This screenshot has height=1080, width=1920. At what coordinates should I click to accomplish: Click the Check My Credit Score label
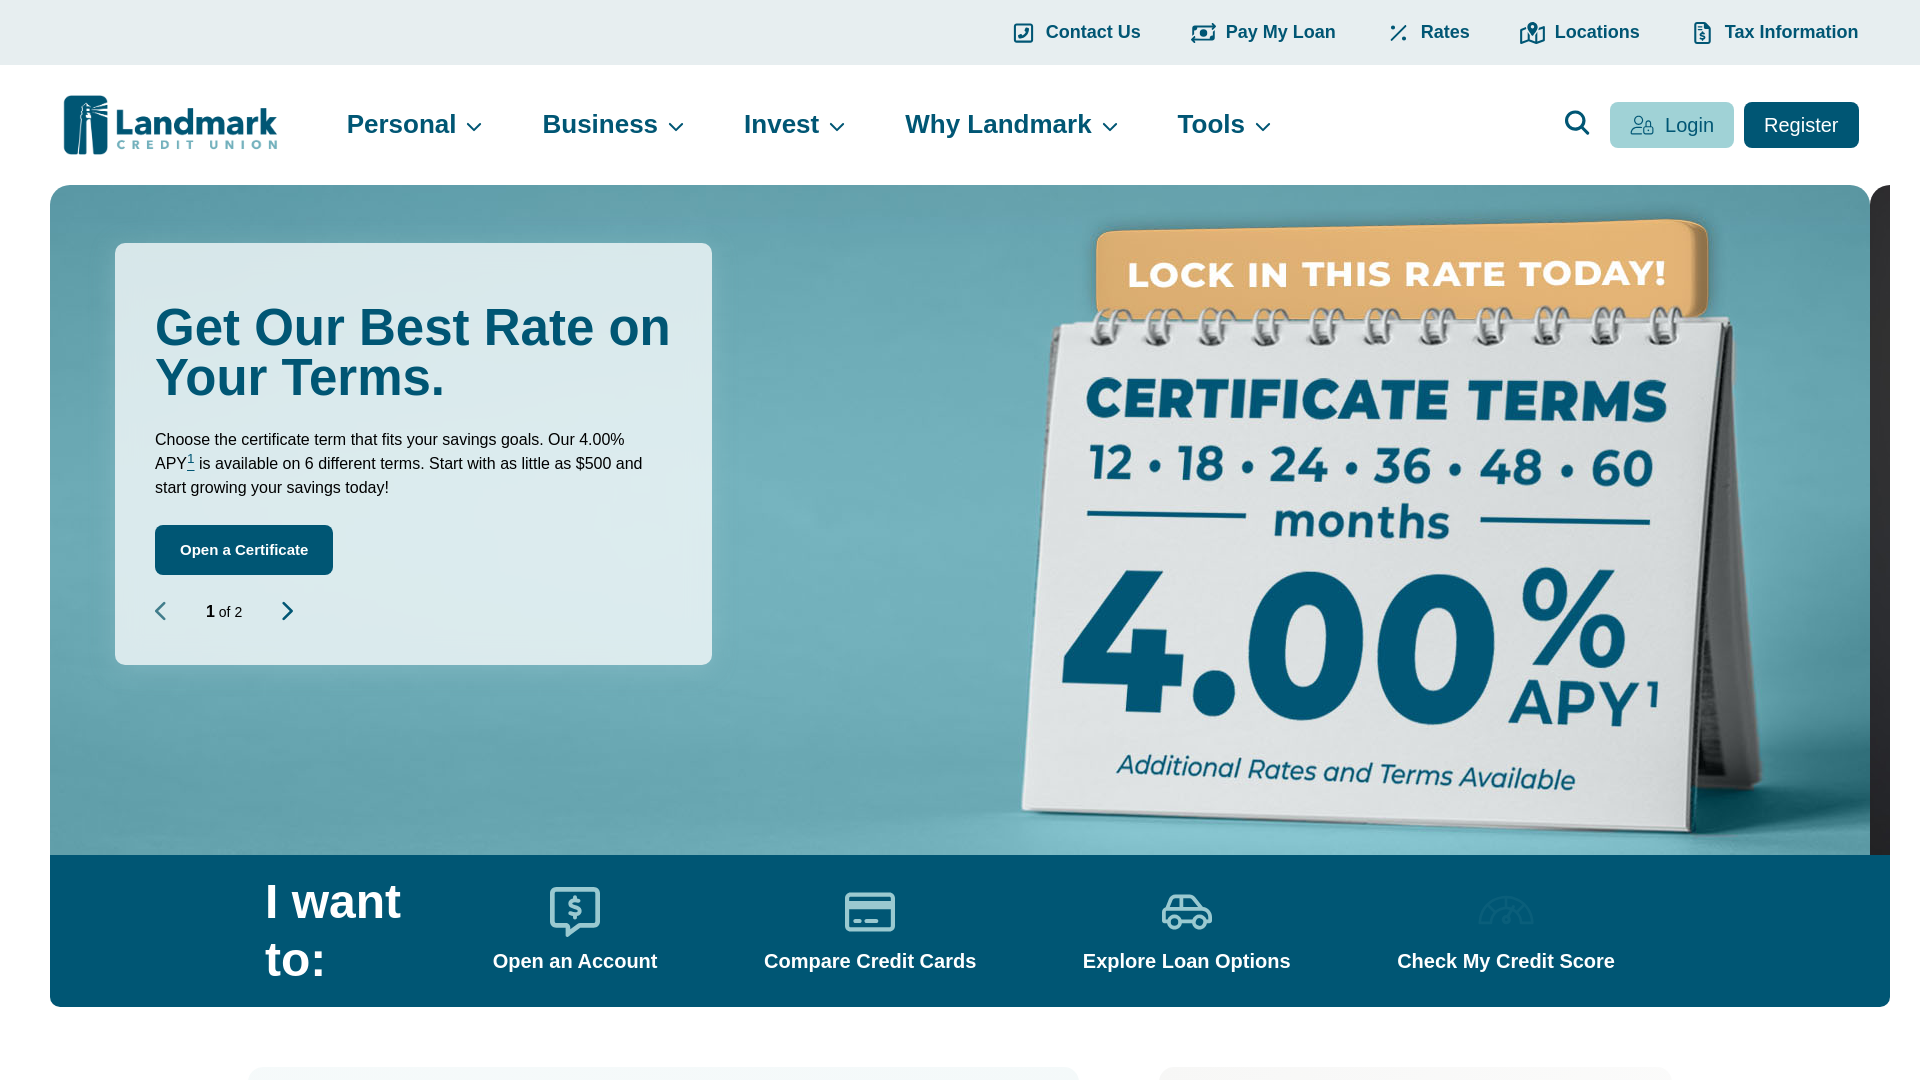pos(1505,961)
